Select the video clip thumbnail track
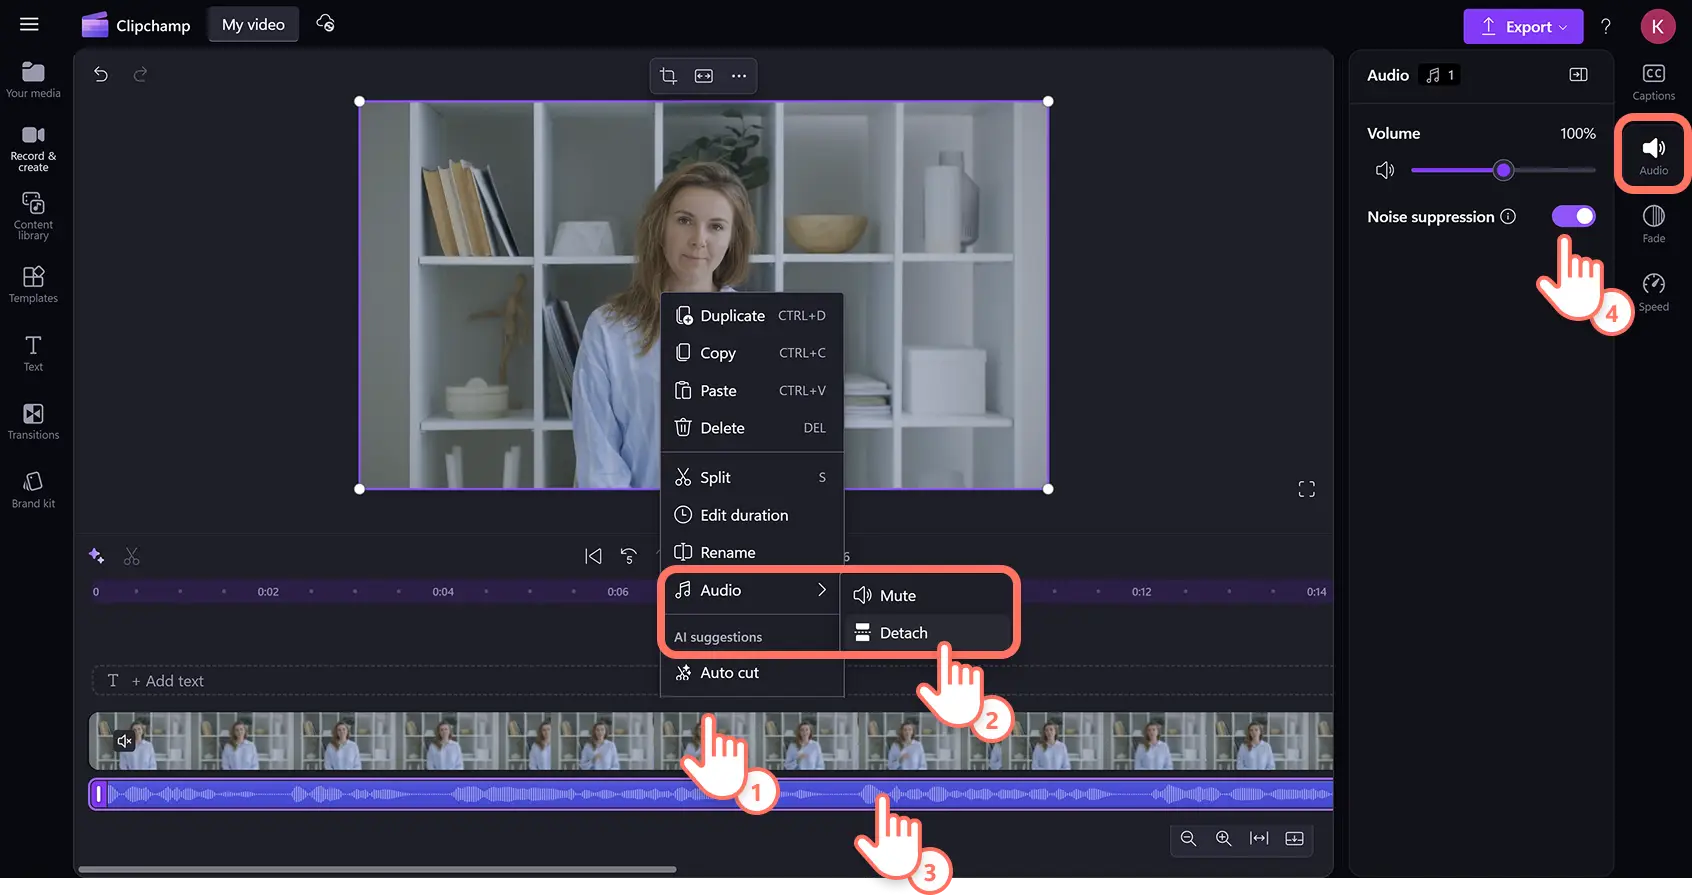 tap(711, 741)
